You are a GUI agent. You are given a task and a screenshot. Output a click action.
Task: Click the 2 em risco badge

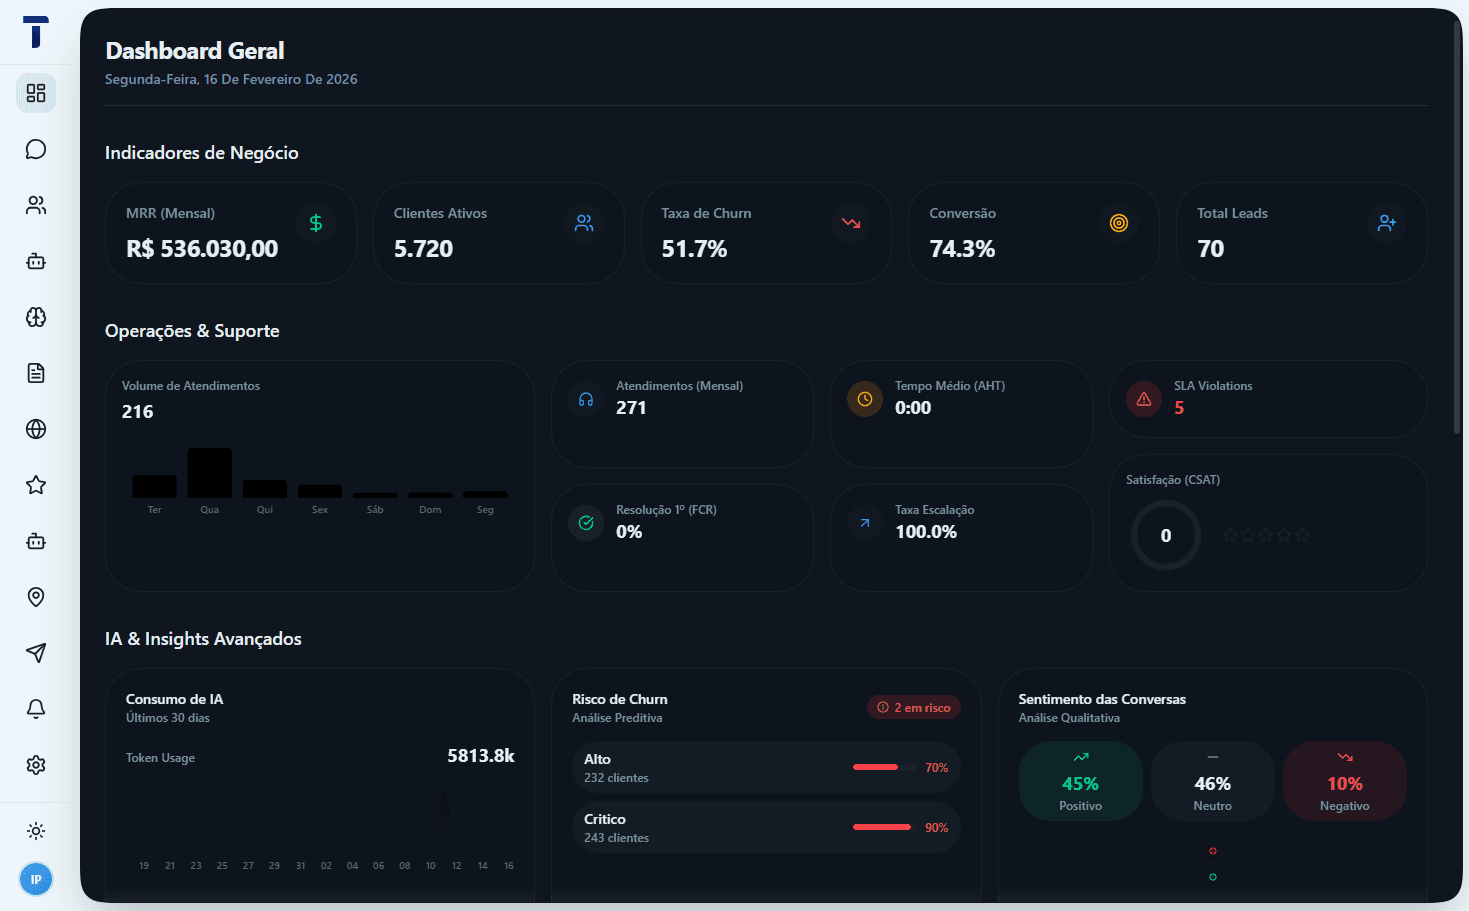[x=913, y=707]
